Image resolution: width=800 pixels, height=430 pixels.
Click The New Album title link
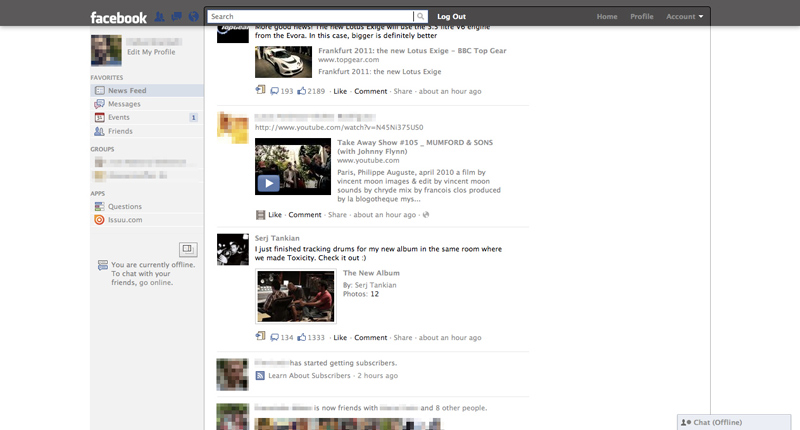tap(371, 273)
